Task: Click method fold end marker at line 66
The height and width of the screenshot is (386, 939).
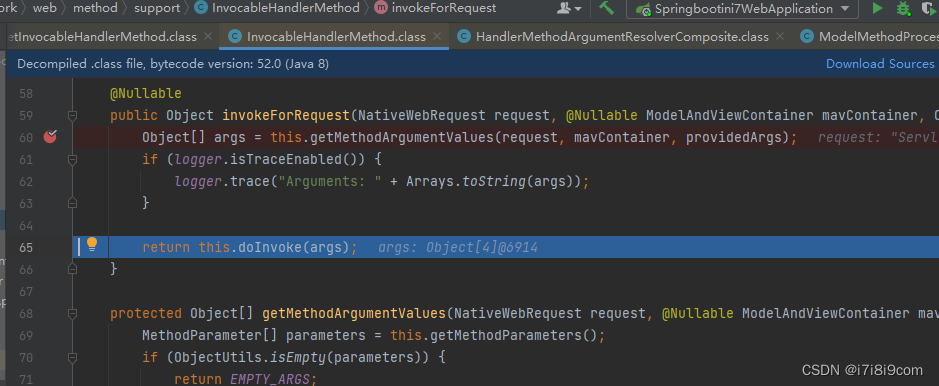Action: coord(72,269)
